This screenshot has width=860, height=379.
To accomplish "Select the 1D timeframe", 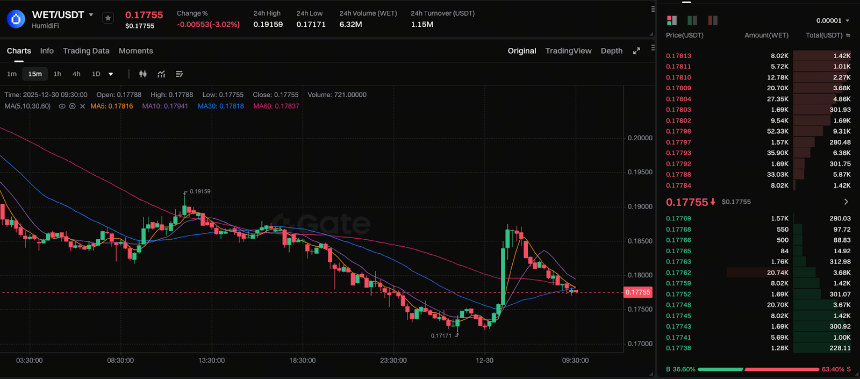I will point(96,73).
